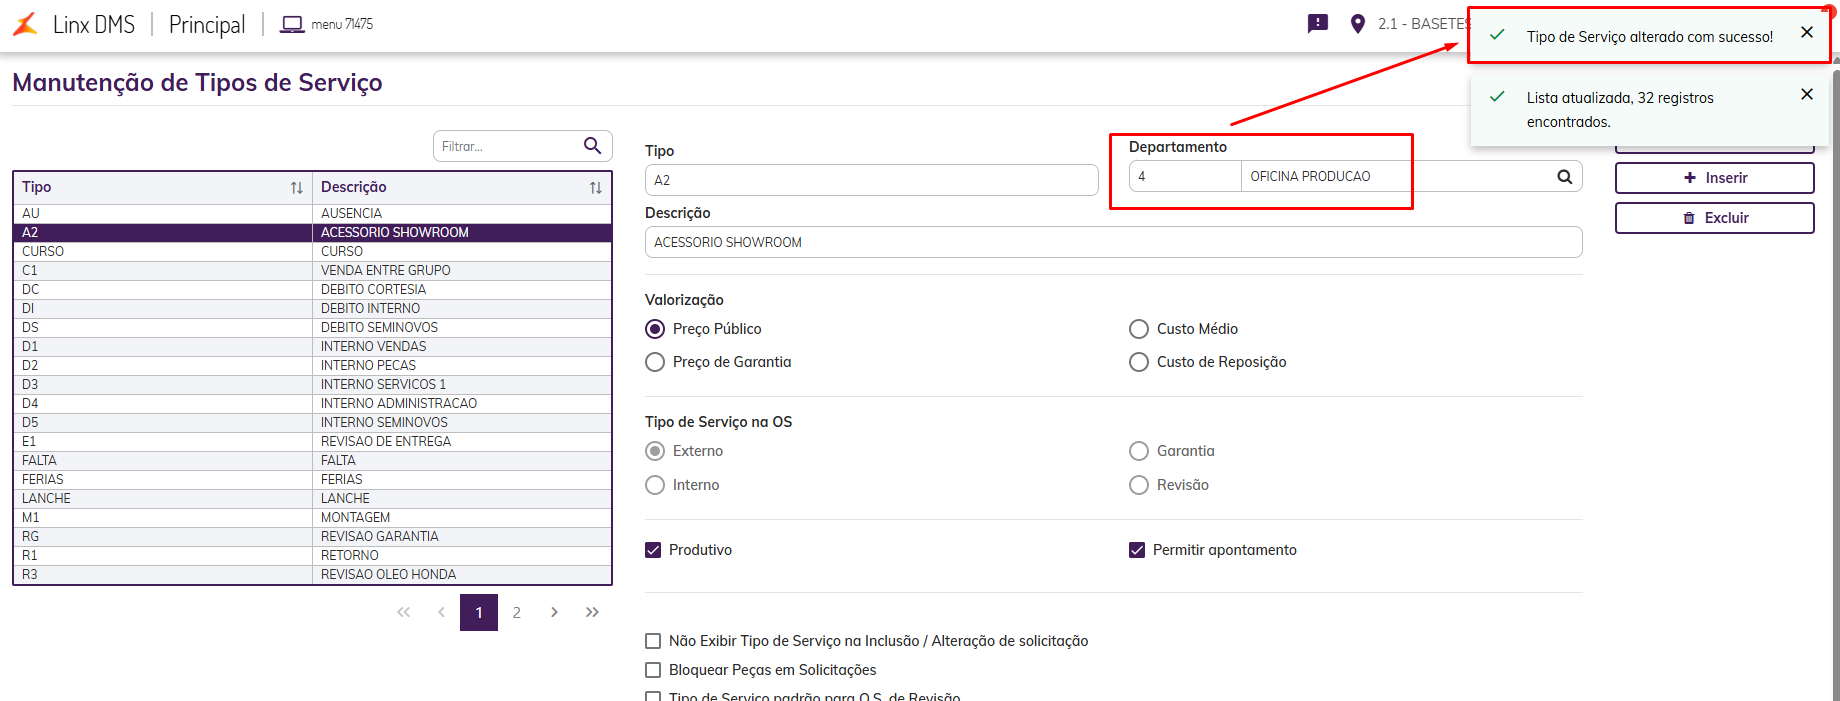Open the feedback message icon
The width and height of the screenshot is (1840, 701).
pyautogui.click(x=1318, y=24)
